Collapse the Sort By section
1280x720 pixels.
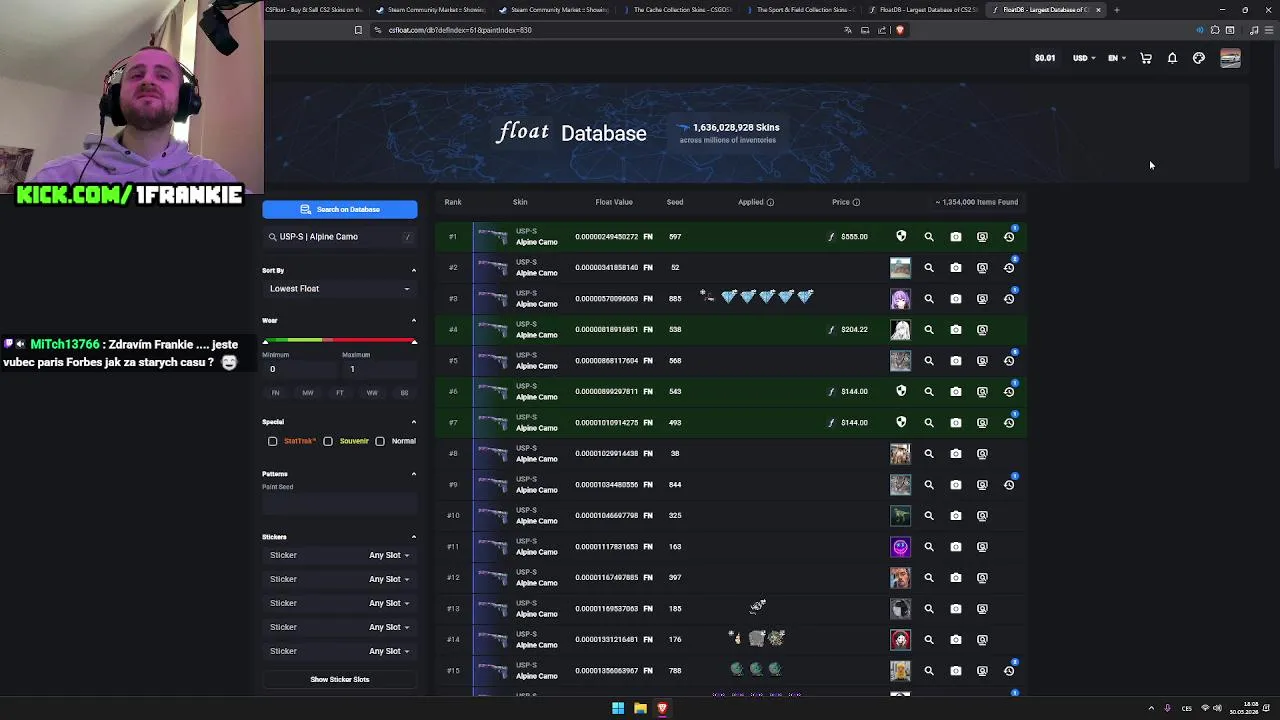414,270
